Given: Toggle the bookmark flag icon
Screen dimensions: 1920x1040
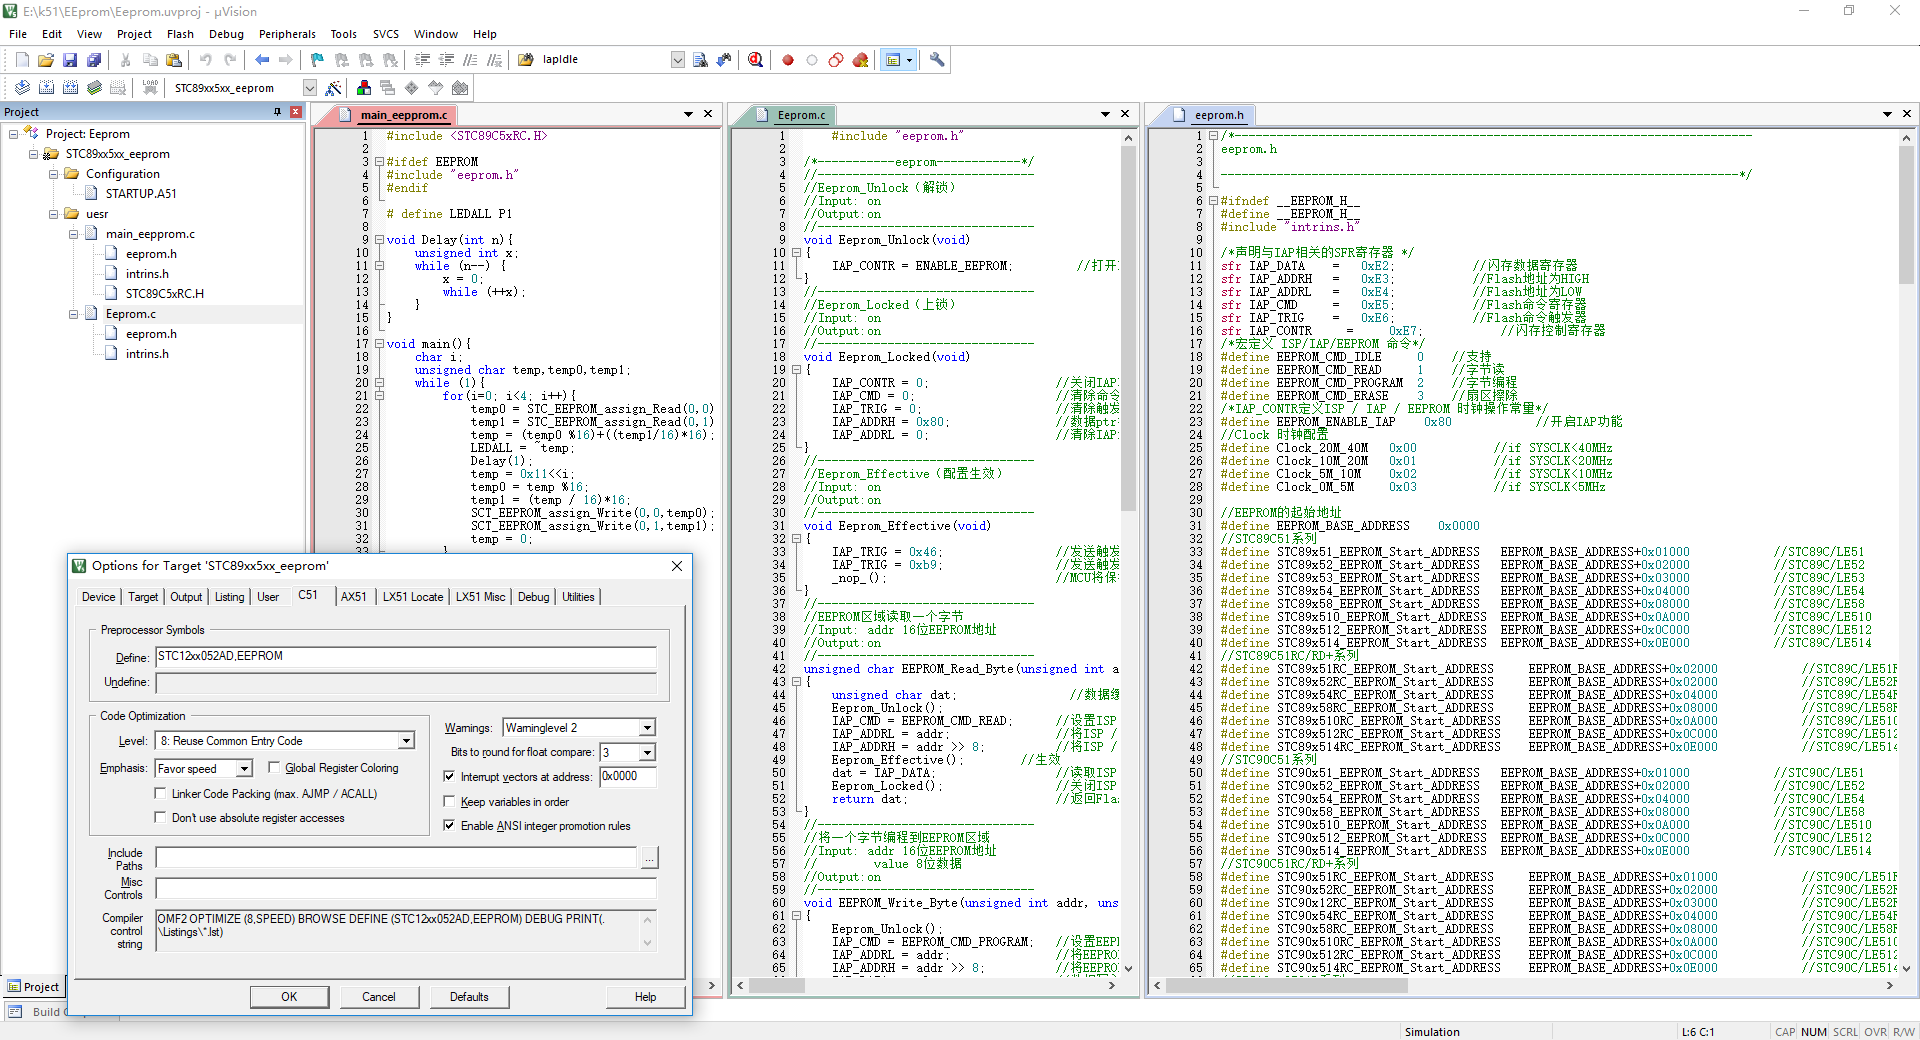Looking at the screenshot, I should (317, 60).
